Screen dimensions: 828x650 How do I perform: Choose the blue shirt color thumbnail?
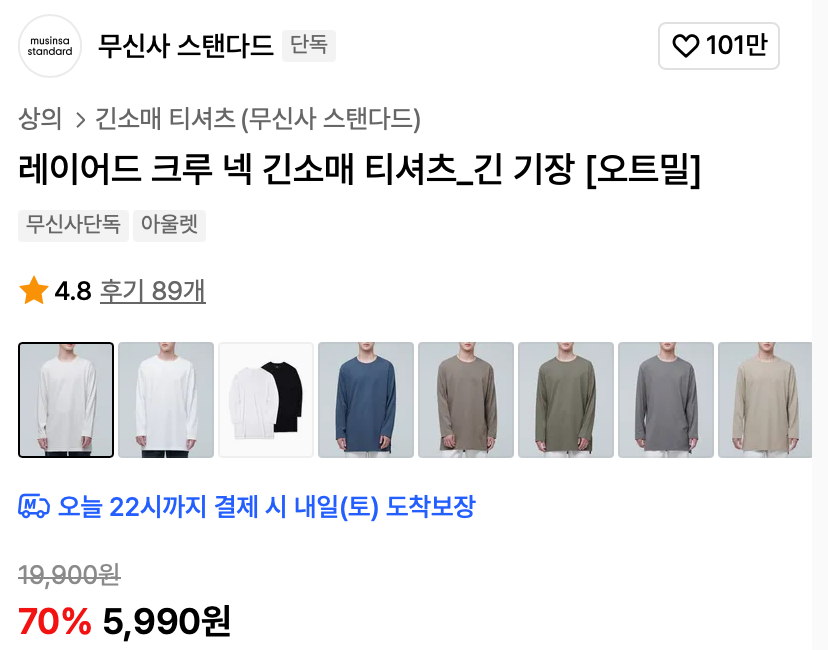[366, 400]
